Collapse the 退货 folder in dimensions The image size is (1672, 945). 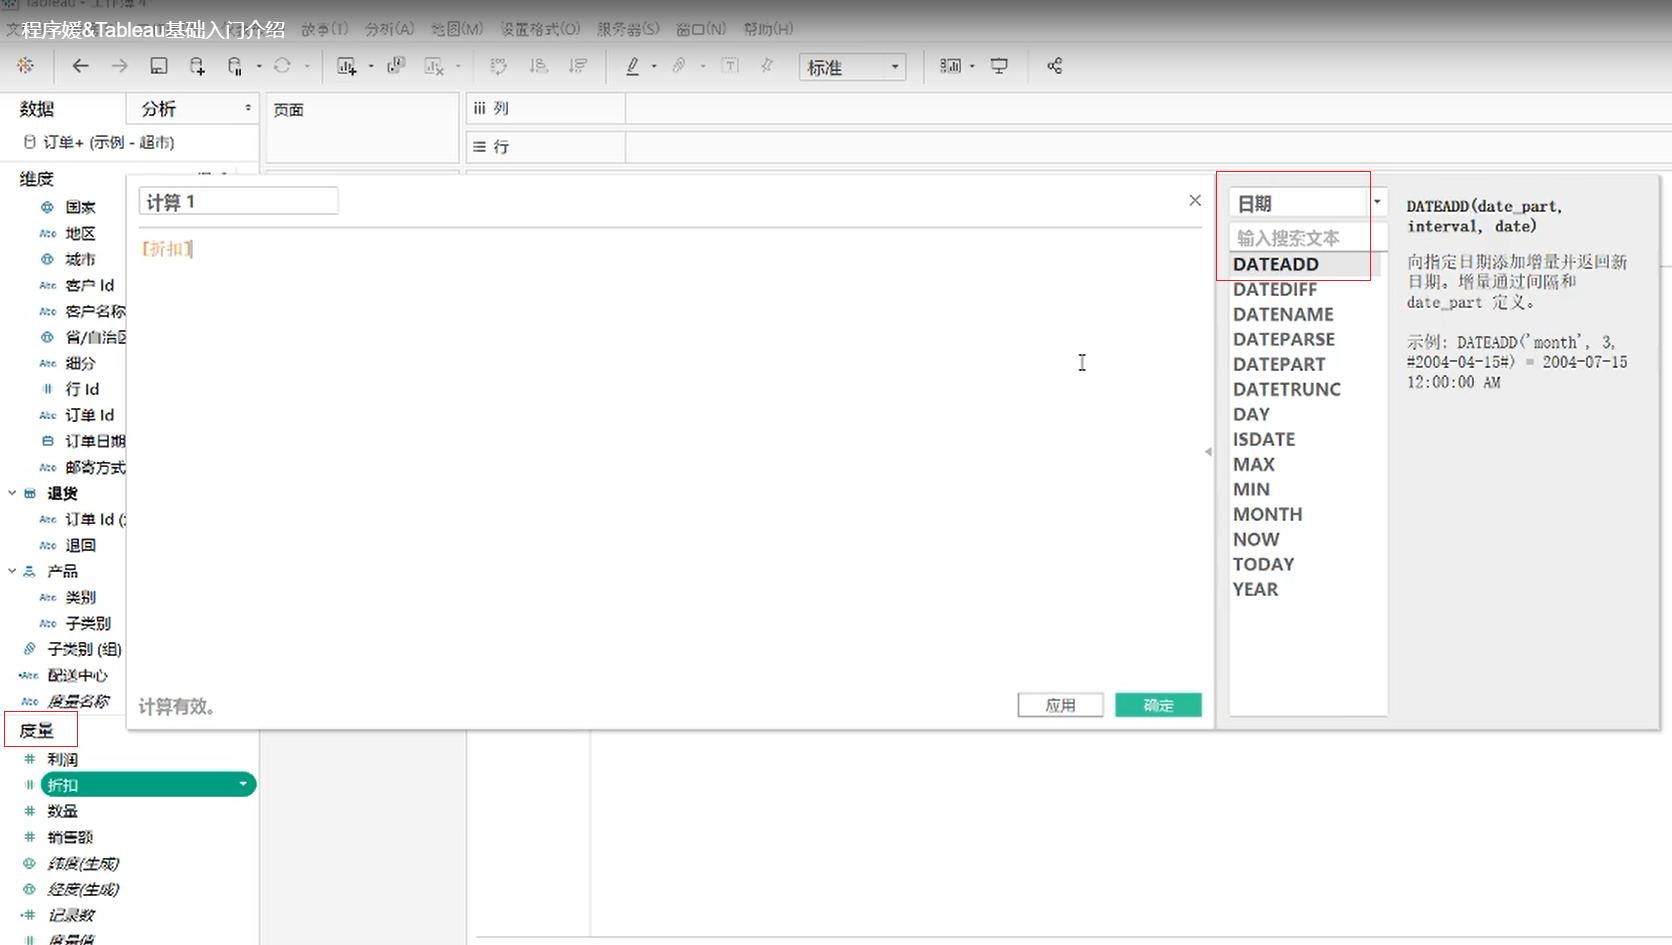tap(12, 493)
